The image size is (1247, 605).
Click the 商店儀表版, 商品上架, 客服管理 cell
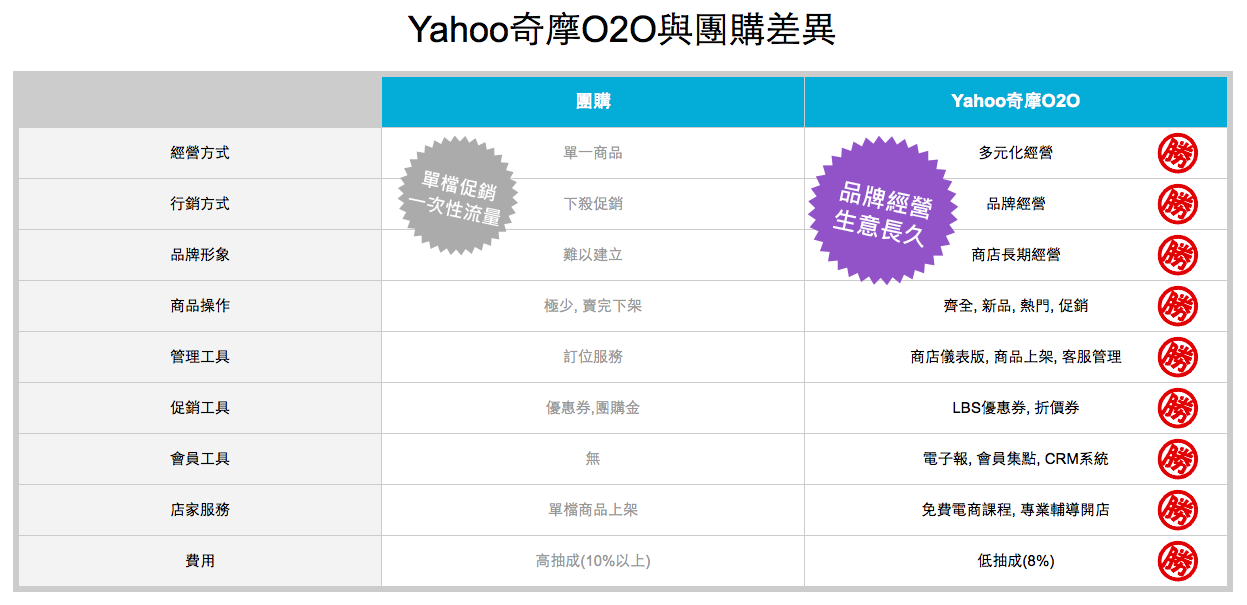[1015, 357]
